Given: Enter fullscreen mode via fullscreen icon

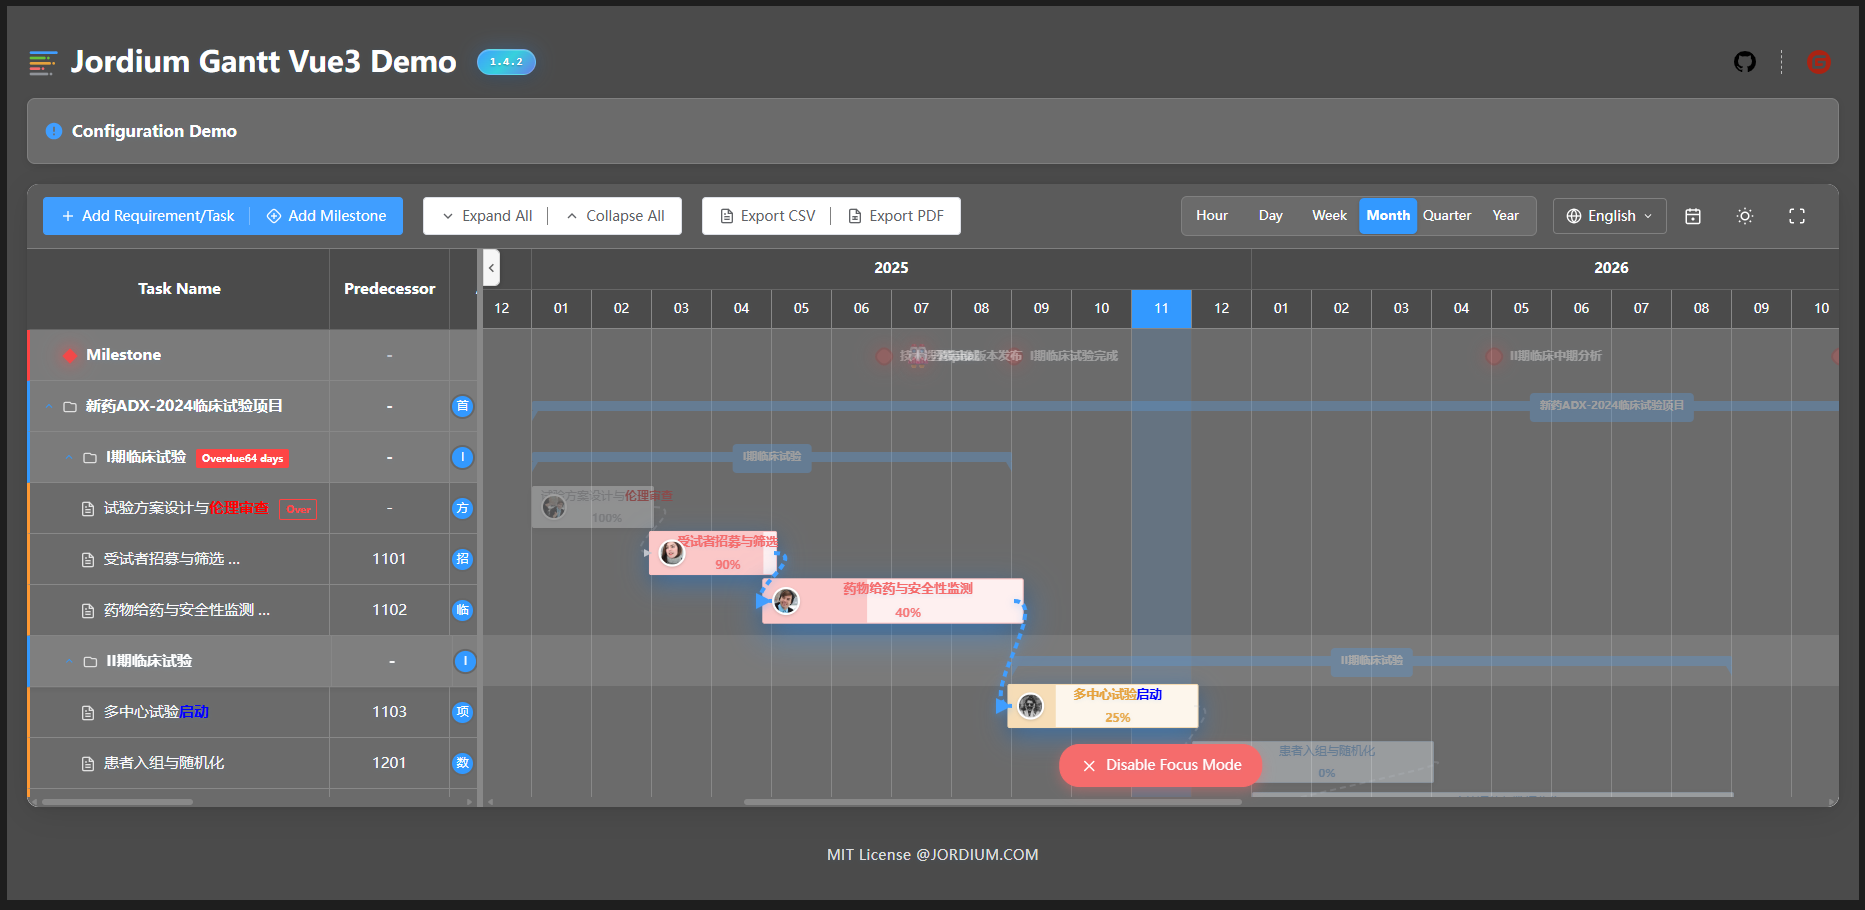Looking at the screenshot, I should [1796, 215].
